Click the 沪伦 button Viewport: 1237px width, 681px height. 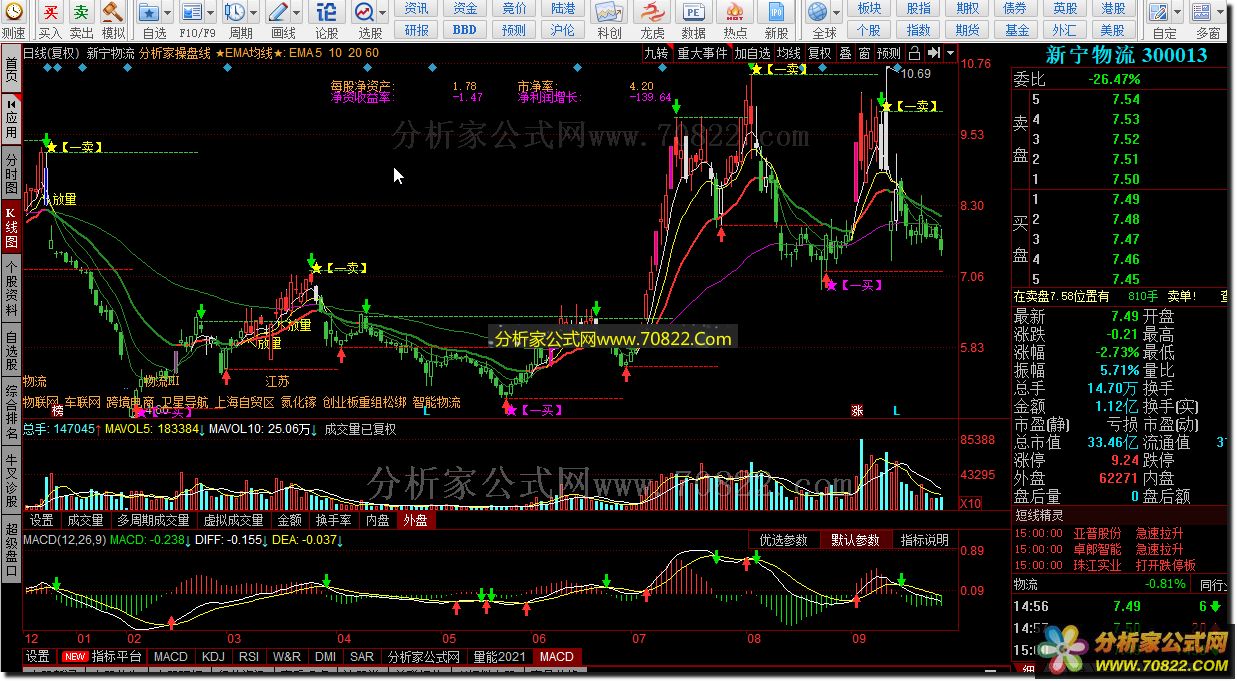click(x=563, y=30)
